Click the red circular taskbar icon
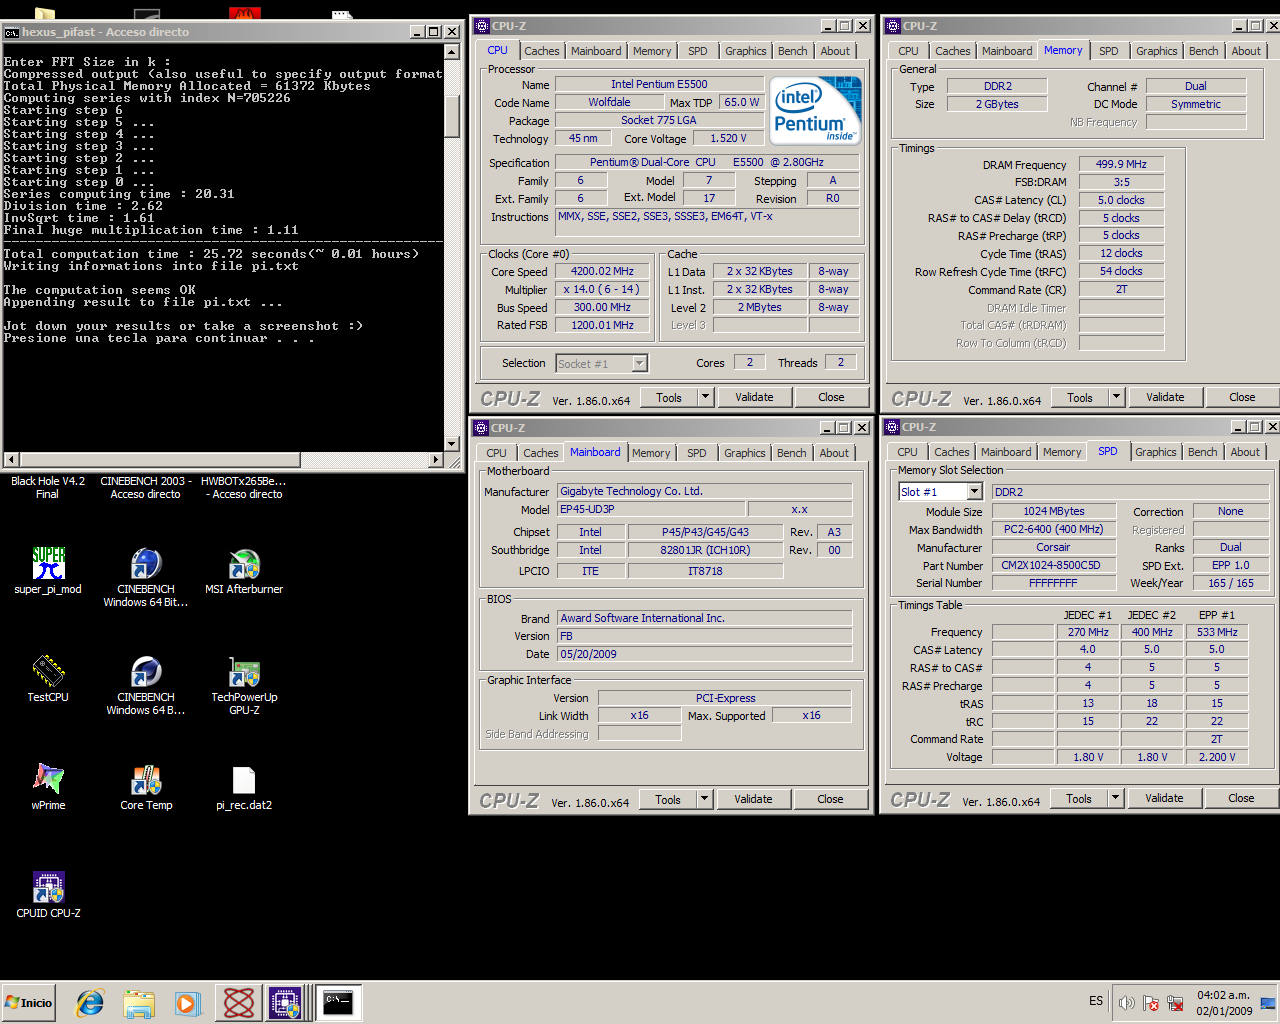Viewport: 1280px width, 1024px height. point(238,1002)
